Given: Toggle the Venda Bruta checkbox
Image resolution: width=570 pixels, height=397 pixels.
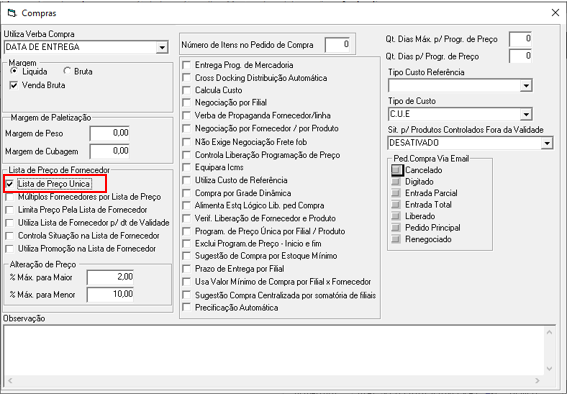Looking at the screenshot, I should click(x=14, y=85).
